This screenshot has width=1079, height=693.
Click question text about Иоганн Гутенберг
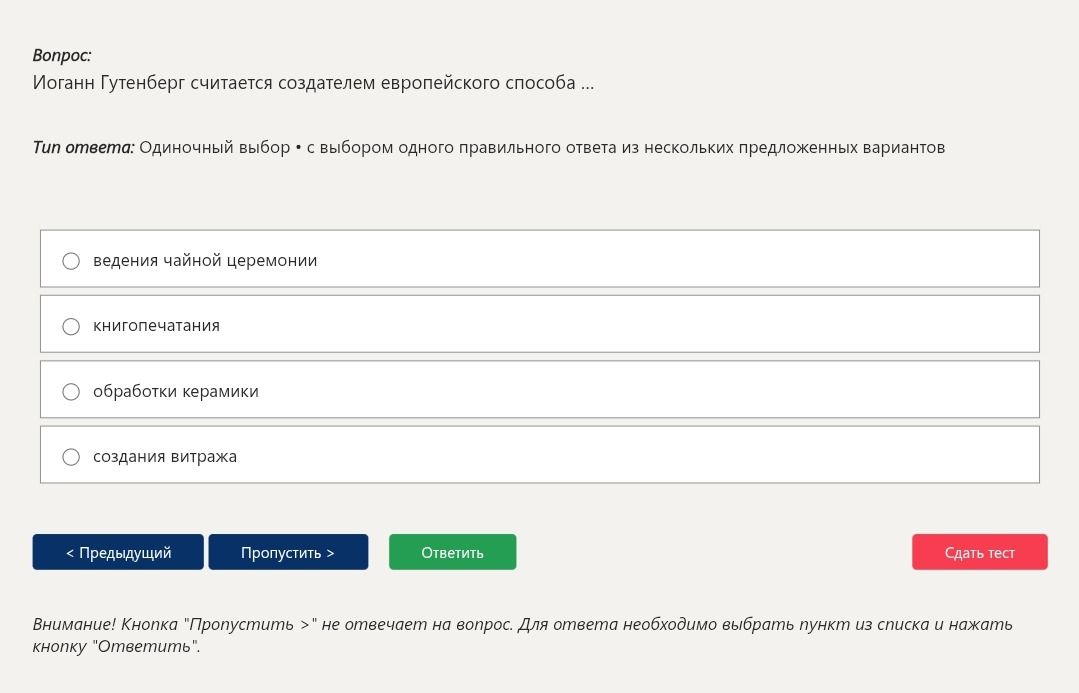313,83
